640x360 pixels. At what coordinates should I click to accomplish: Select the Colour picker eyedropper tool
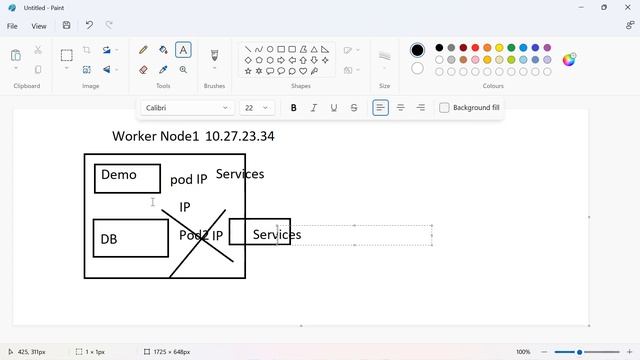pos(163,70)
